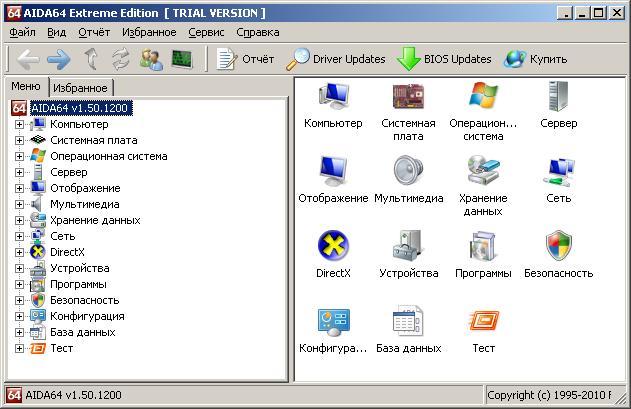Expand the Мультимедиа tree node
The height and width of the screenshot is (409, 631).
click(x=19, y=204)
